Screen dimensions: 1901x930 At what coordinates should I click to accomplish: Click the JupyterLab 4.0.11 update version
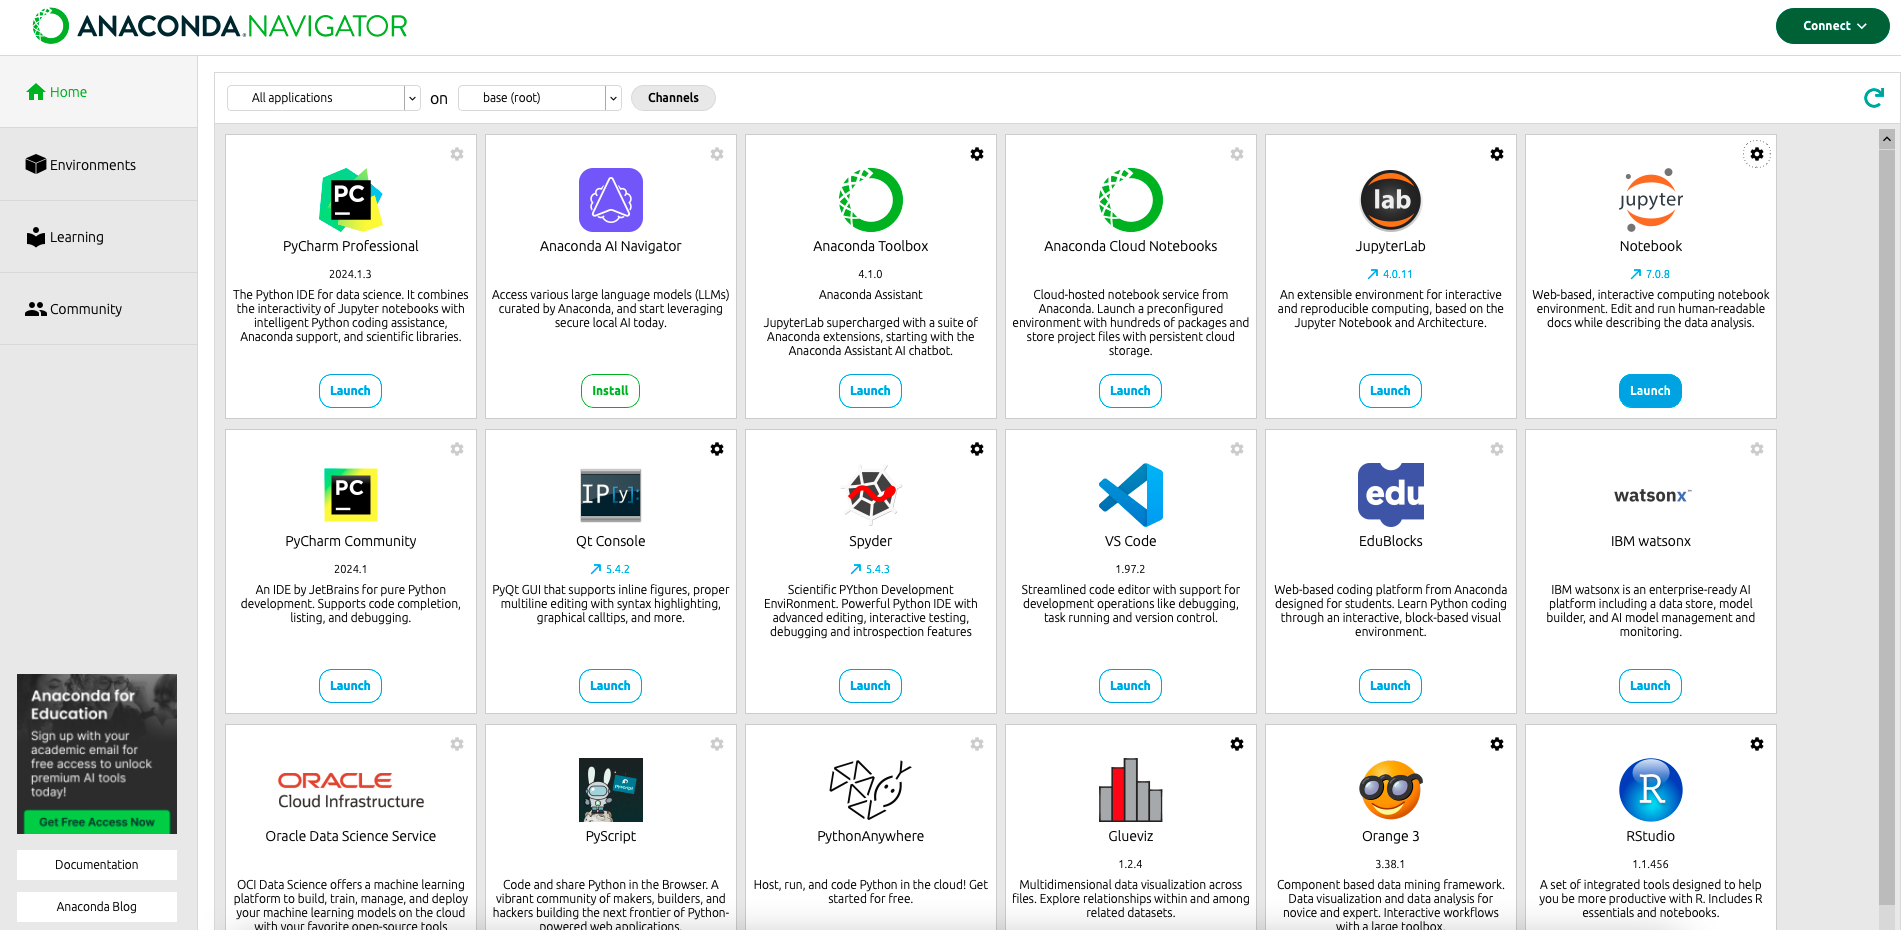[x=1390, y=274]
